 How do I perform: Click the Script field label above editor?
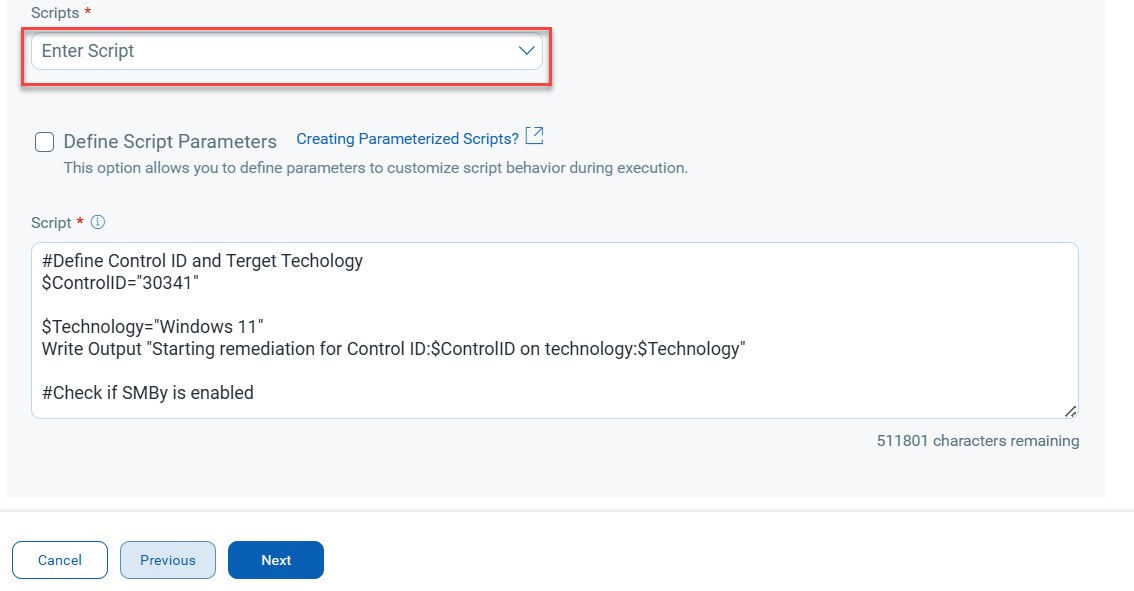coord(51,223)
